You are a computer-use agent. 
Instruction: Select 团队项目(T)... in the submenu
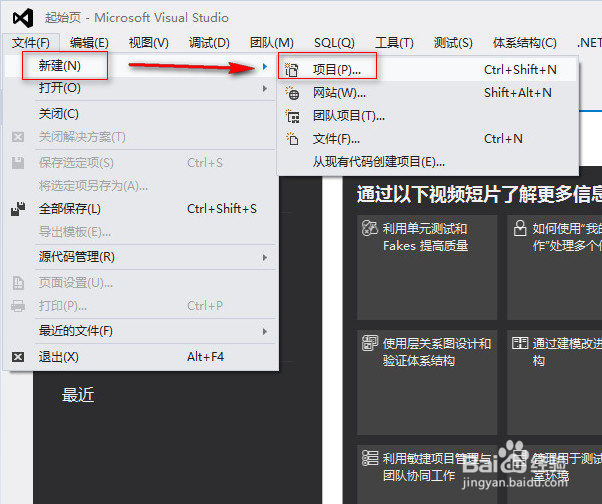click(x=428, y=116)
